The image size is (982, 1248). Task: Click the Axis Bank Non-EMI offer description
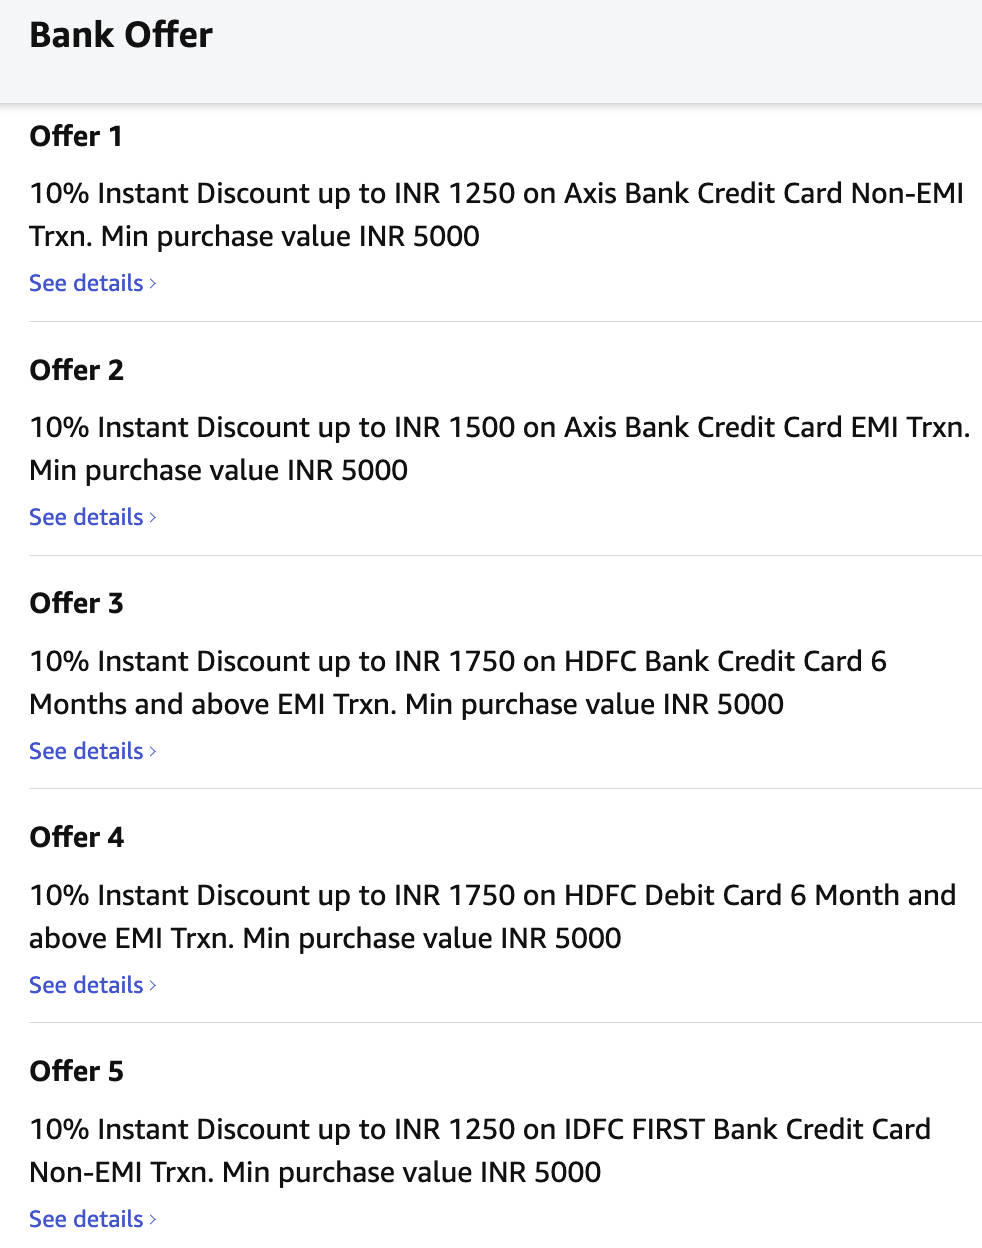point(496,214)
